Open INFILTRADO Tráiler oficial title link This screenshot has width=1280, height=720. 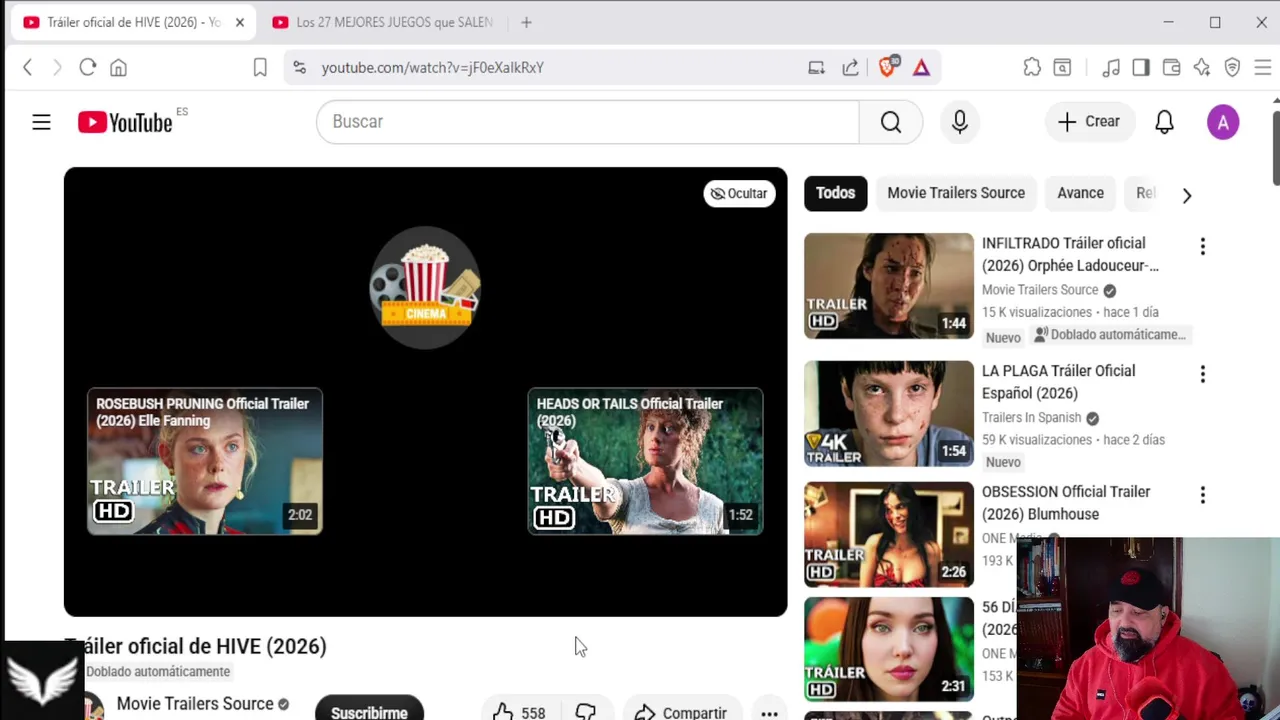point(1070,254)
